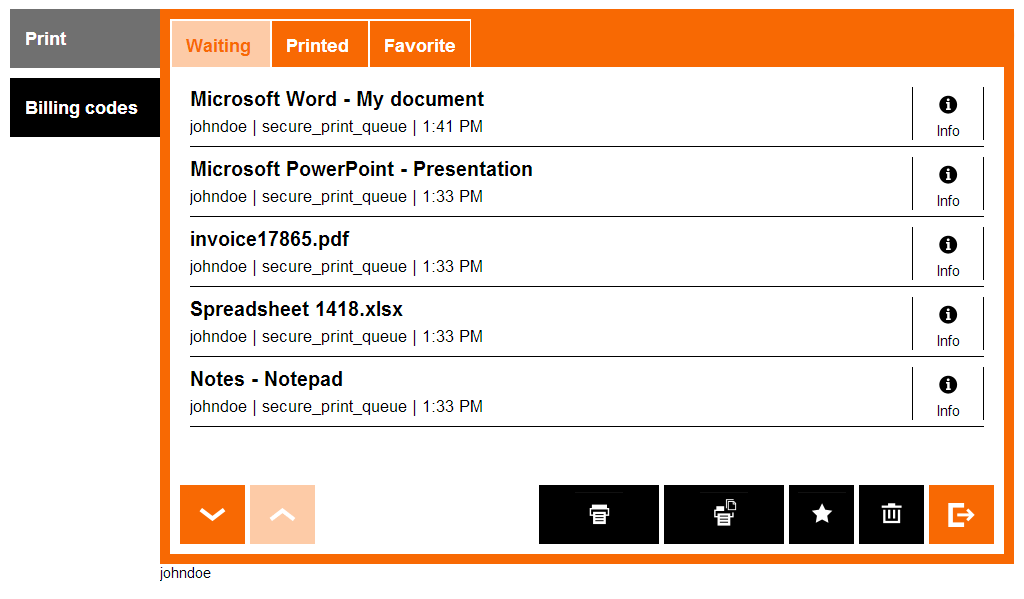The width and height of the screenshot is (1024, 599).
Task: Log out using the orange exit icon
Action: tap(960, 514)
